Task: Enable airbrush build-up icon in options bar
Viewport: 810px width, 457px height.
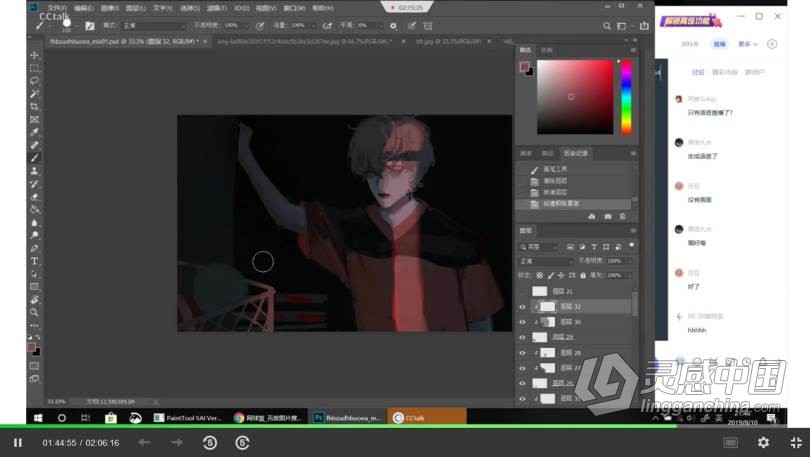Action: pyautogui.click(x=327, y=26)
